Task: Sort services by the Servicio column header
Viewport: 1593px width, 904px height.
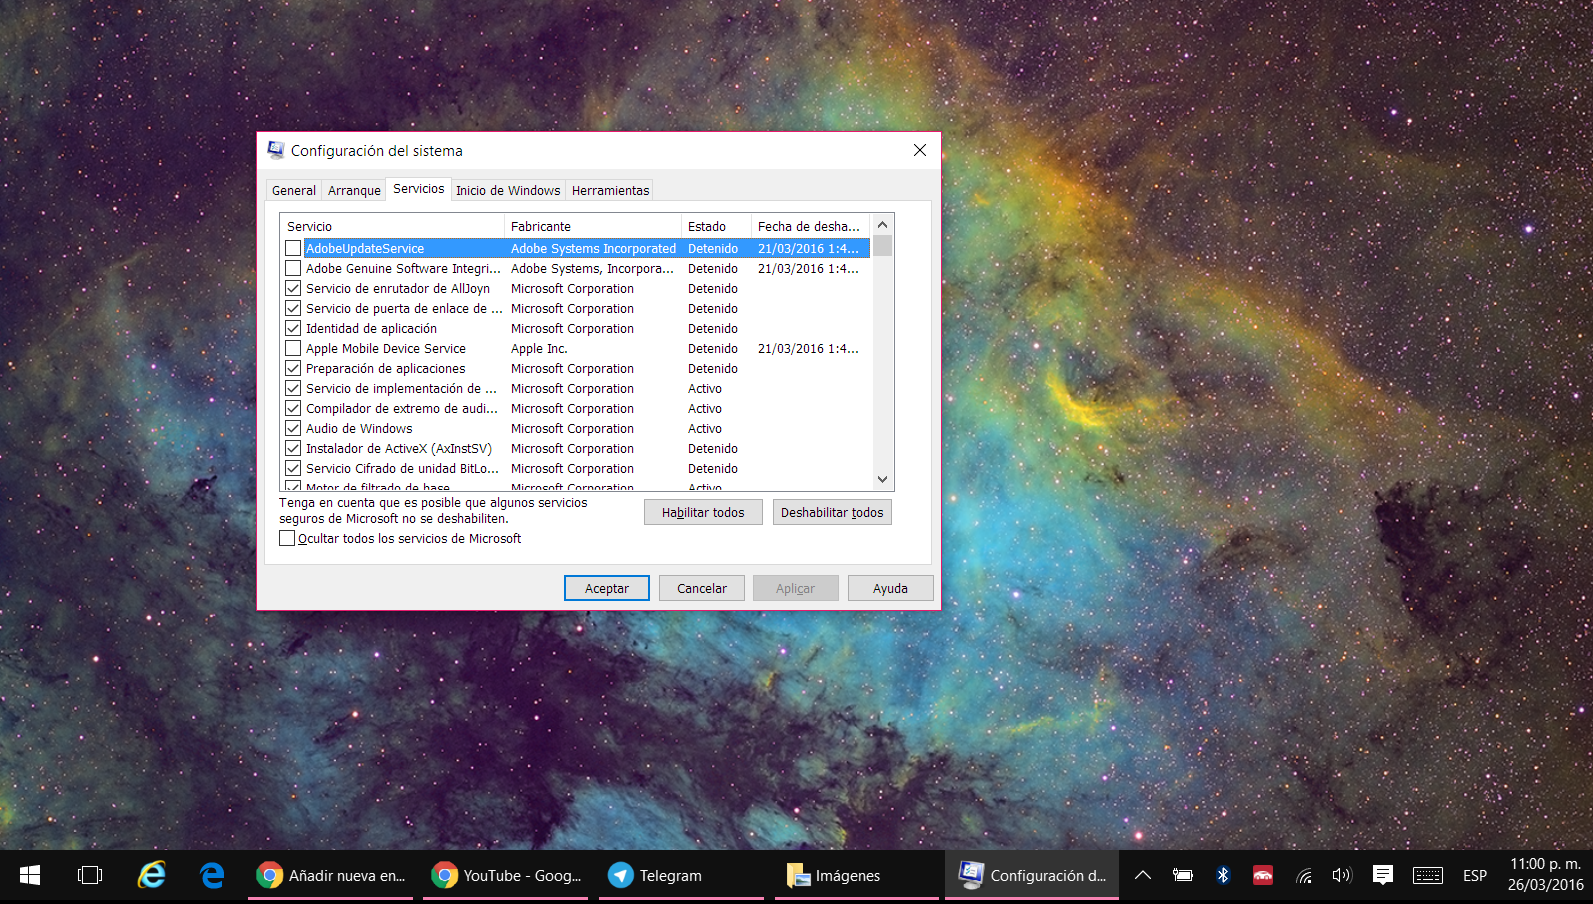Action: pyautogui.click(x=392, y=226)
